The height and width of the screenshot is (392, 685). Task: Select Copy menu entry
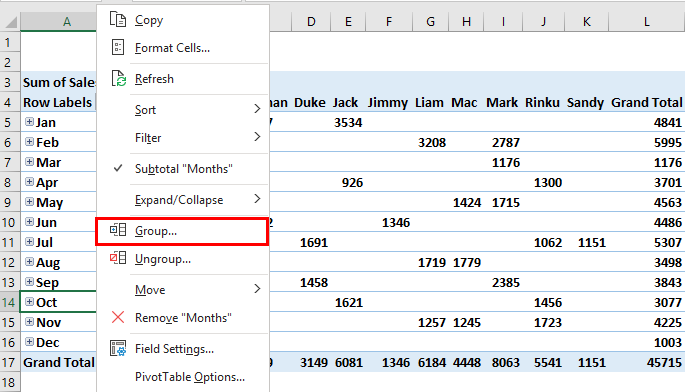[x=183, y=20]
